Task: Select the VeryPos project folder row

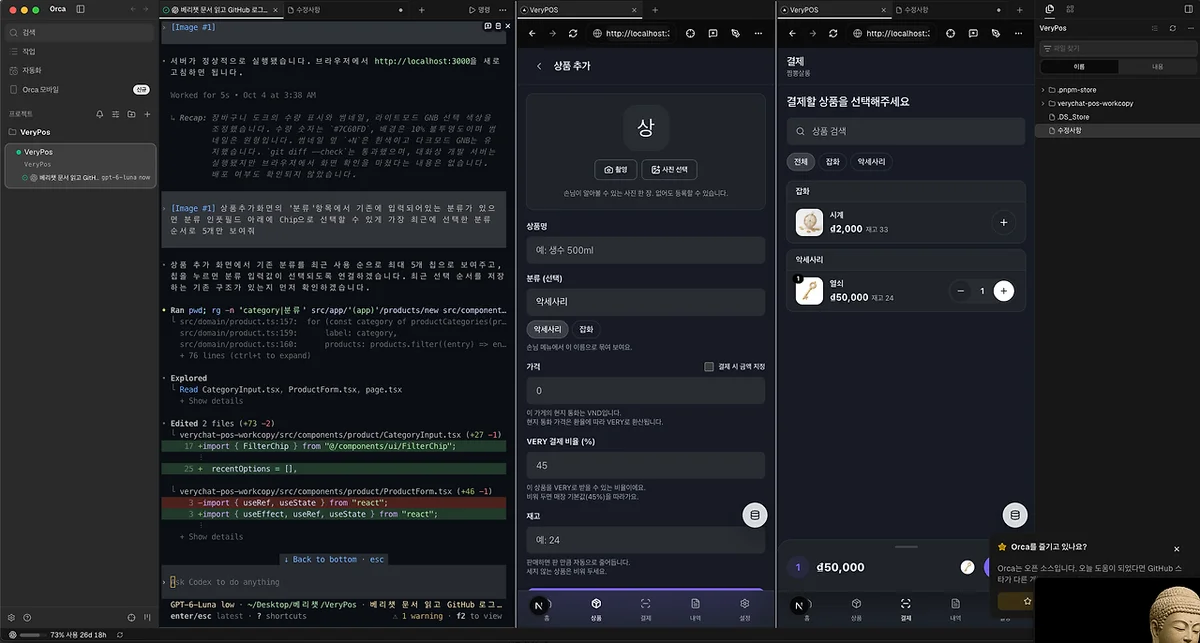Action: 78,132
